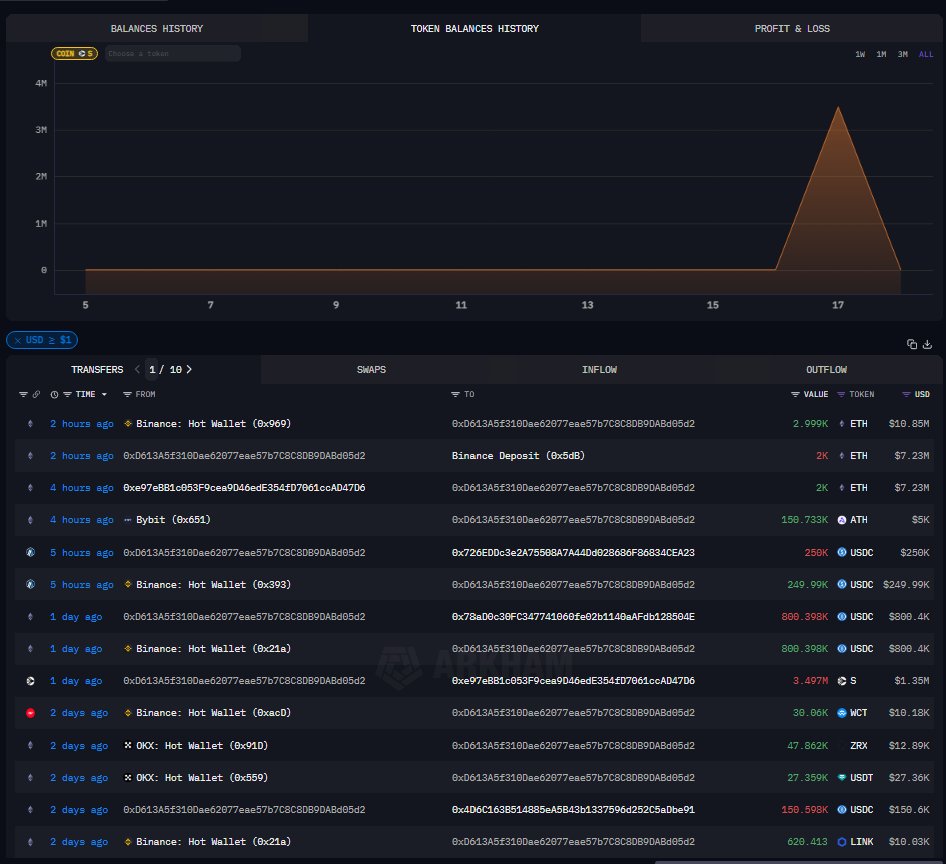This screenshot has width=946, height=864.
Task: Open Bybit (0x651) sender entity
Action: (x=173, y=519)
